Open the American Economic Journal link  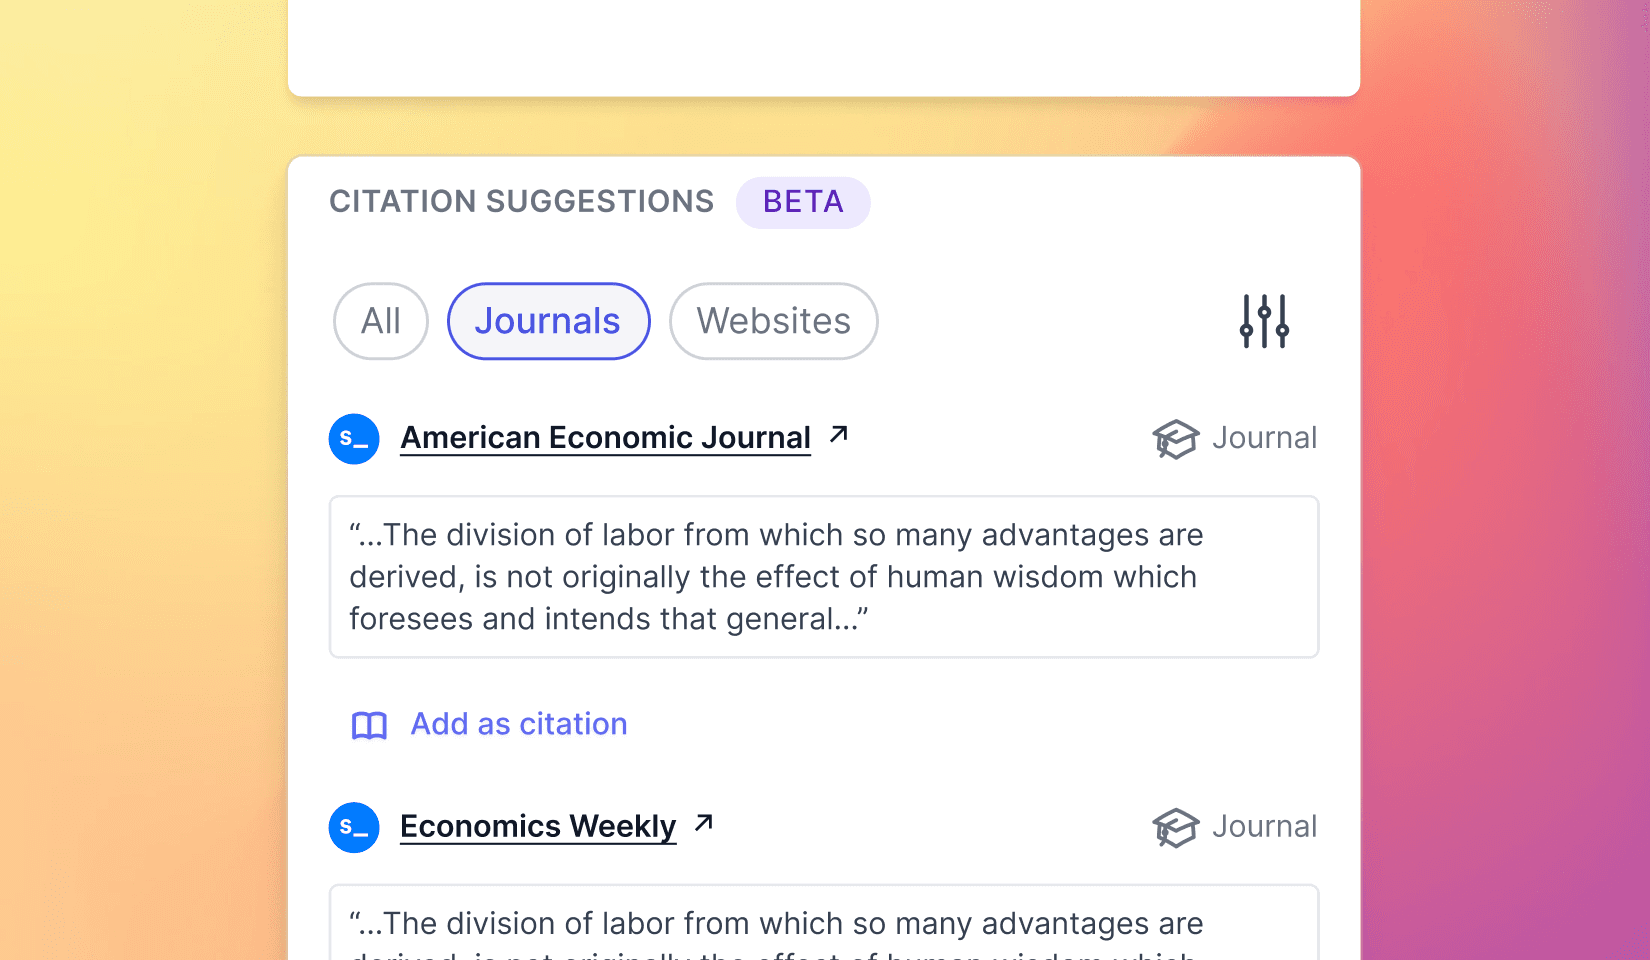(605, 438)
